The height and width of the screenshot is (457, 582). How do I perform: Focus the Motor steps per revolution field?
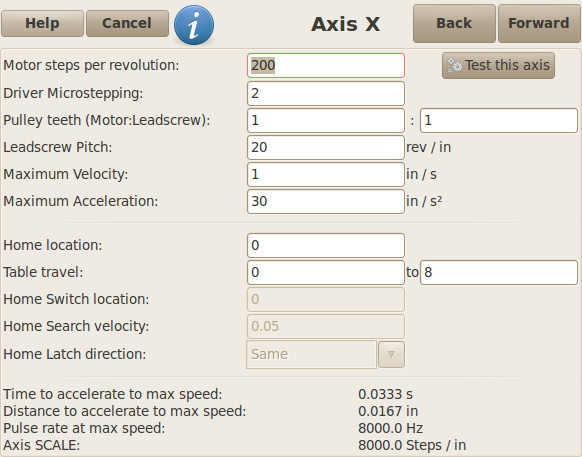[x=326, y=65]
